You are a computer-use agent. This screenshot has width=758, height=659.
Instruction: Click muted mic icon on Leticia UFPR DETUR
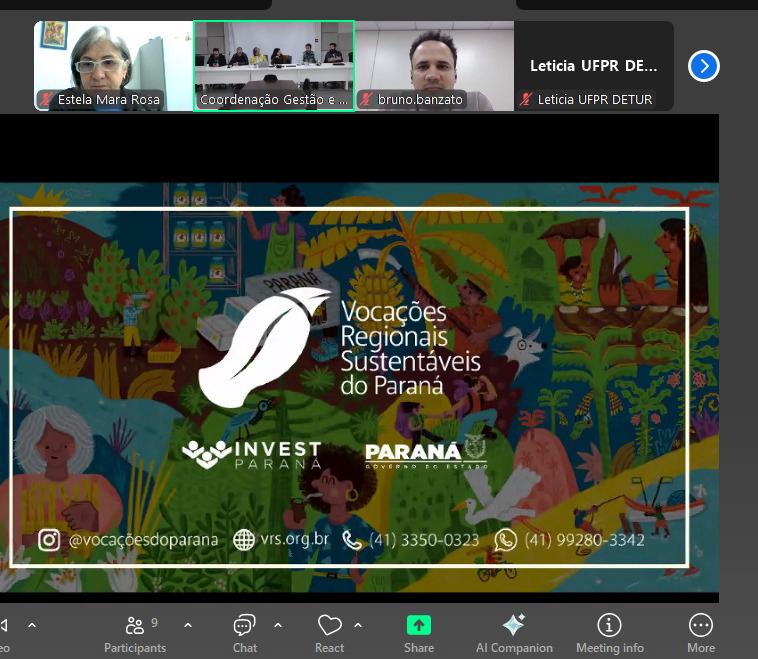pyautogui.click(x=526, y=99)
